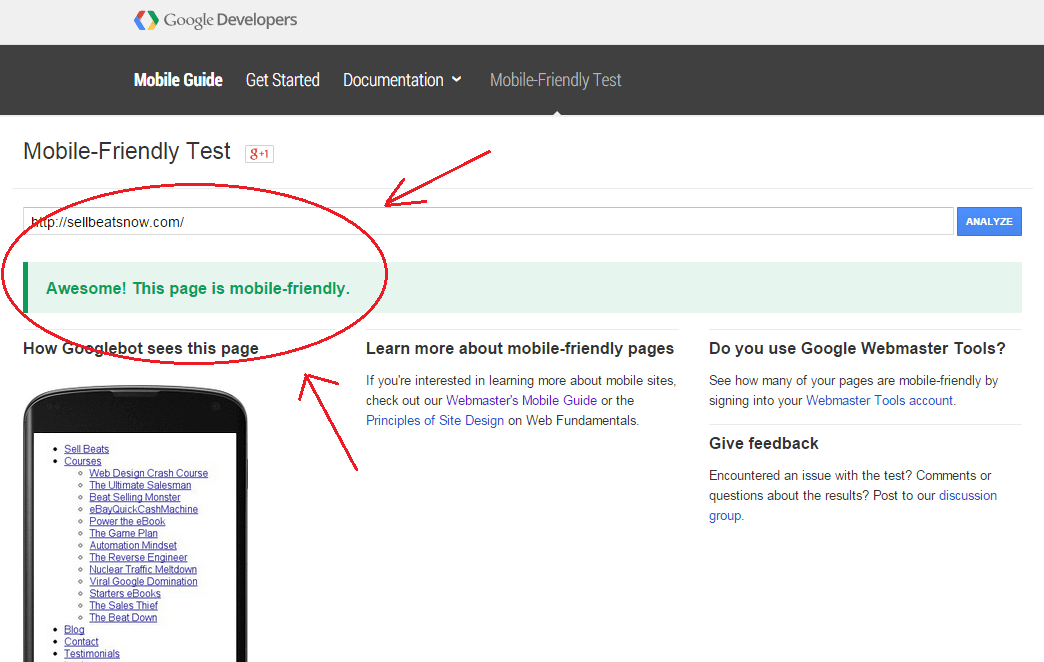Open The Game Plan link
1044x662 pixels.
click(123, 533)
